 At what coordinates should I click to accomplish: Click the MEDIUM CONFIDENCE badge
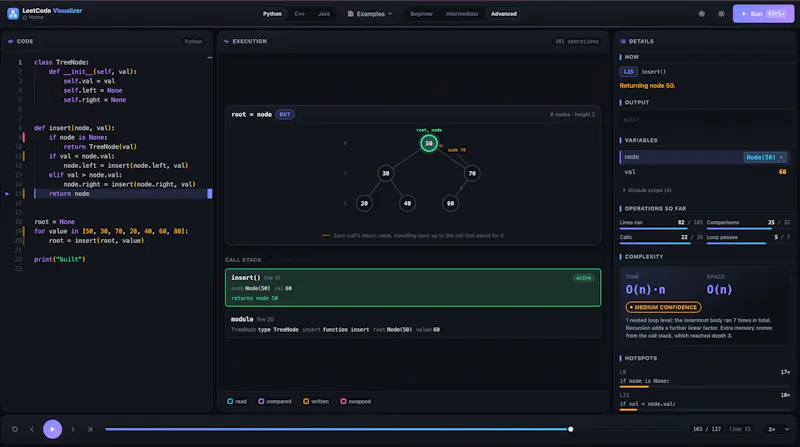click(x=663, y=307)
